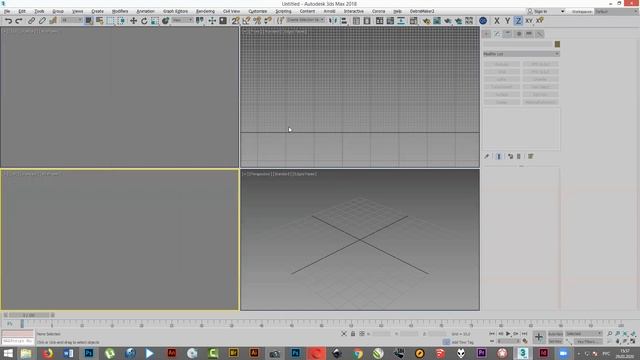
Task: Open the Modifiers menu
Action: click(x=120, y=11)
